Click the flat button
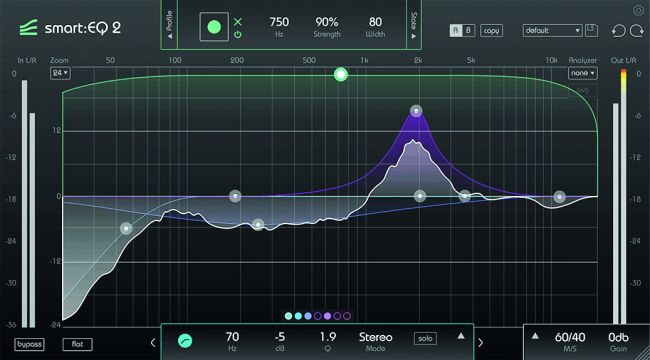 (78, 344)
